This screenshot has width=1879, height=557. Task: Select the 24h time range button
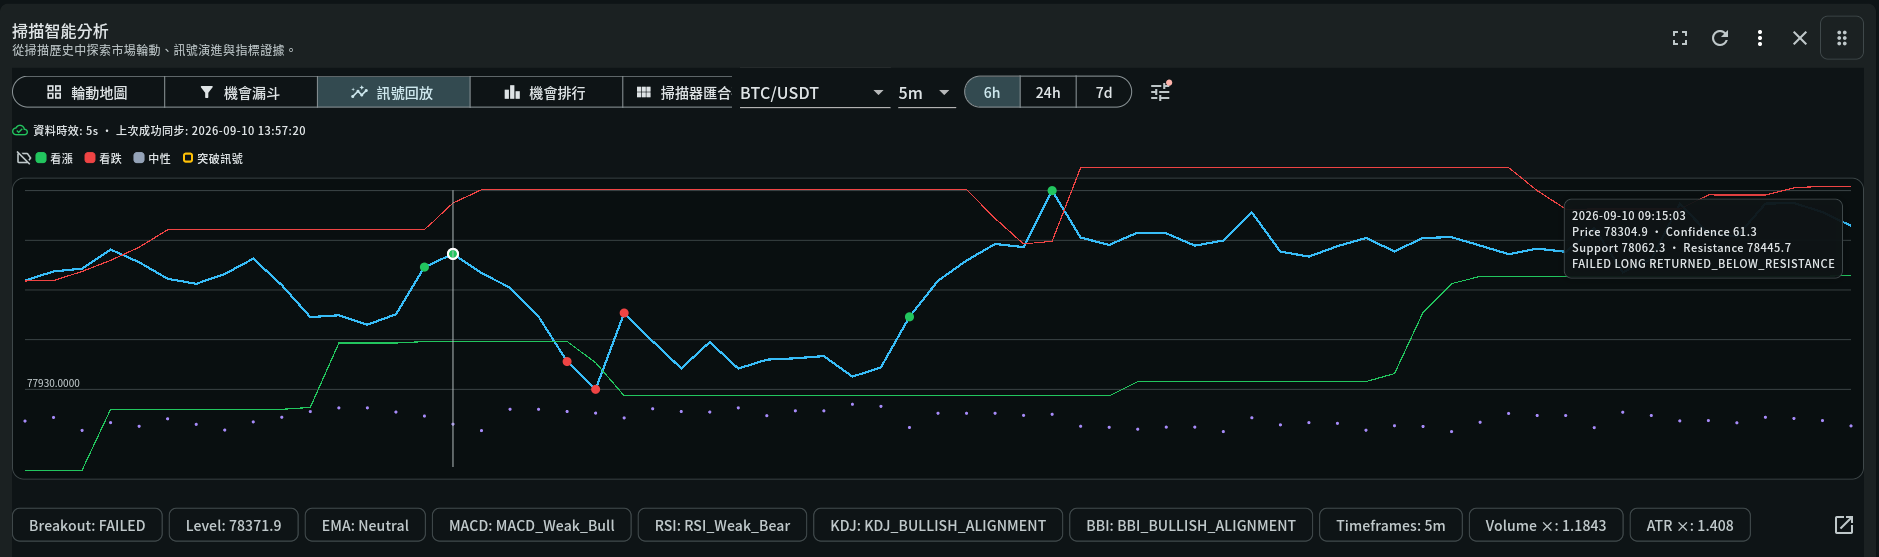1048,92
